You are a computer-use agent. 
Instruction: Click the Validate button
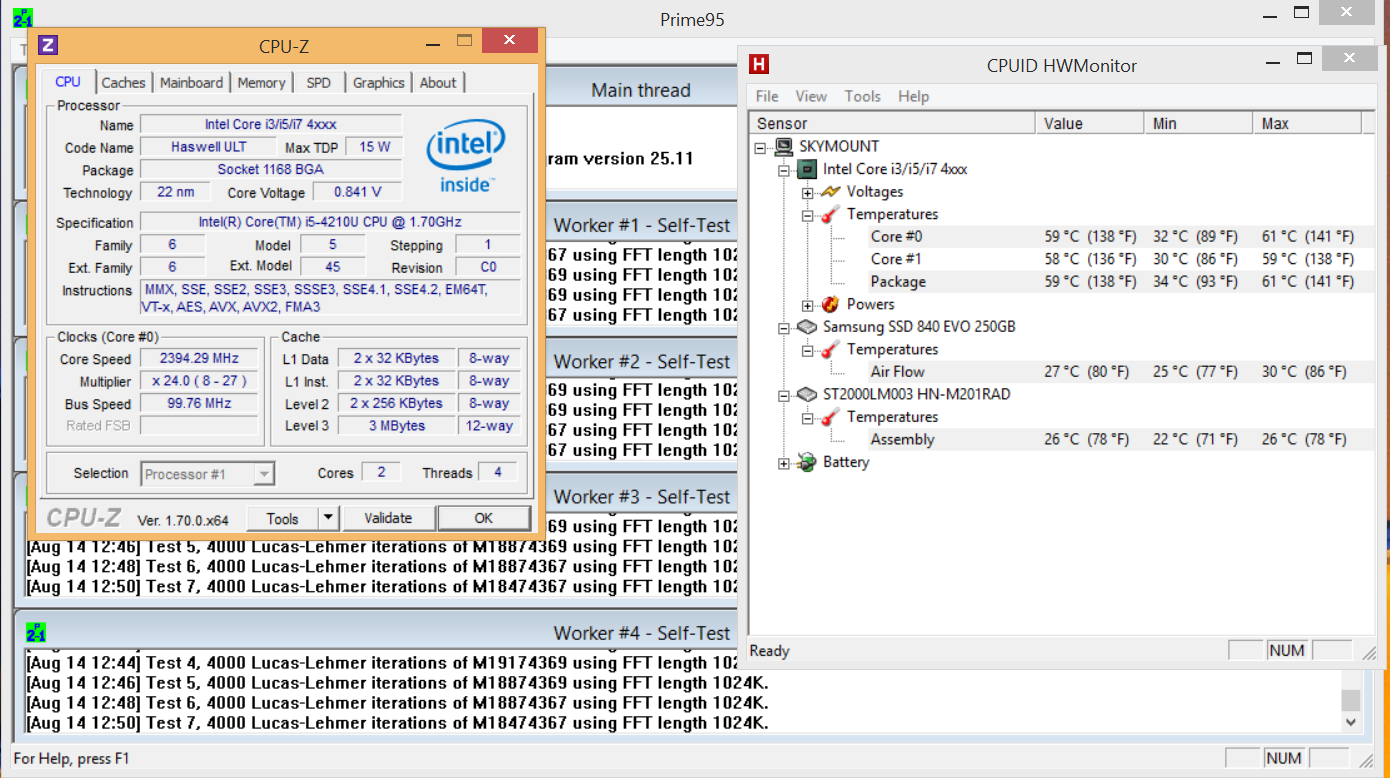click(388, 518)
